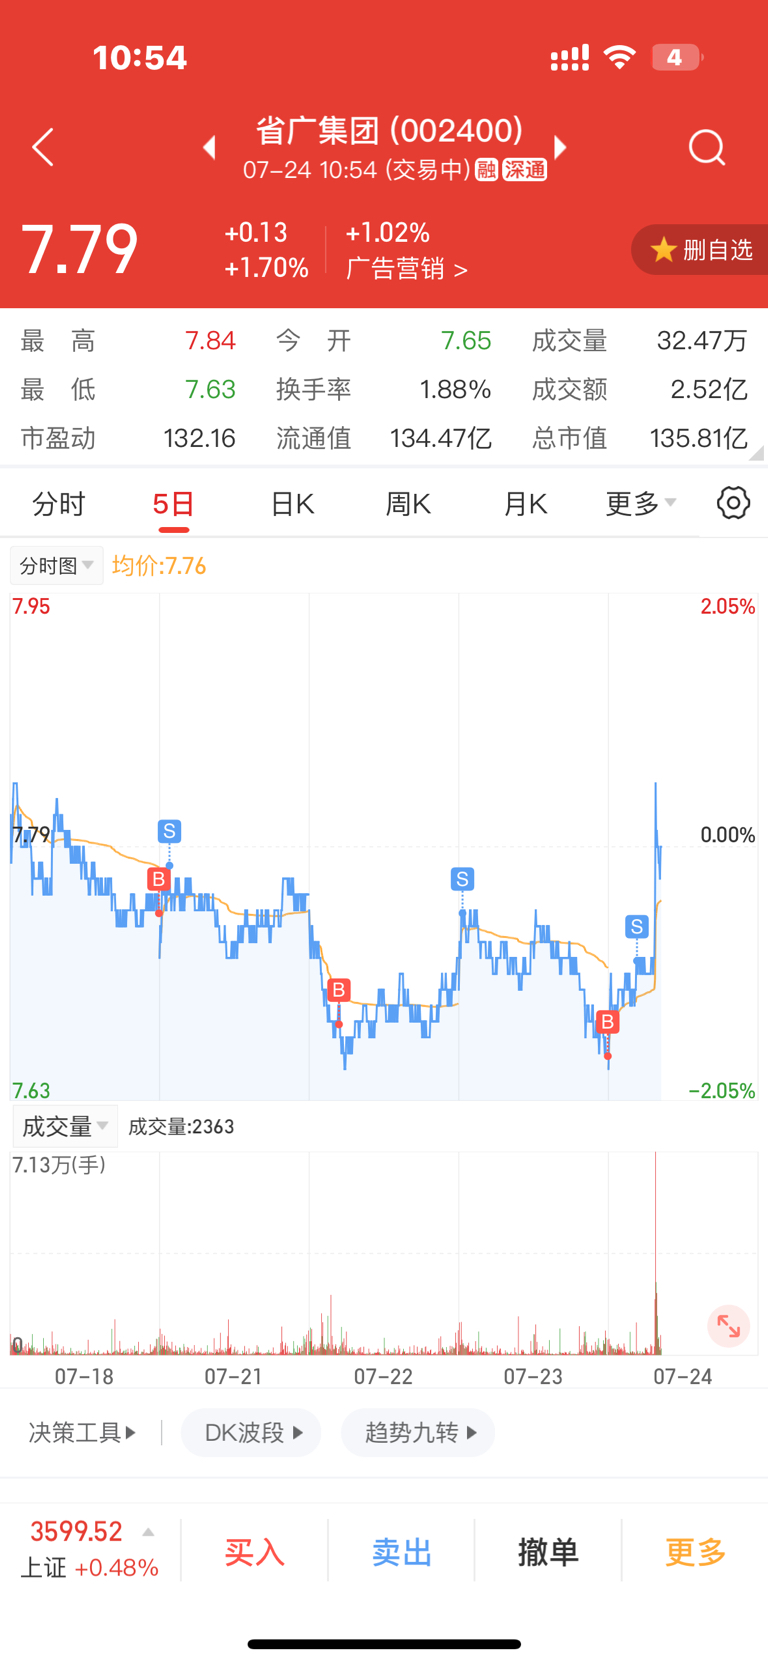Expand the 决策工具 menu
This screenshot has width=769, height=1665.
point(82,1433)
